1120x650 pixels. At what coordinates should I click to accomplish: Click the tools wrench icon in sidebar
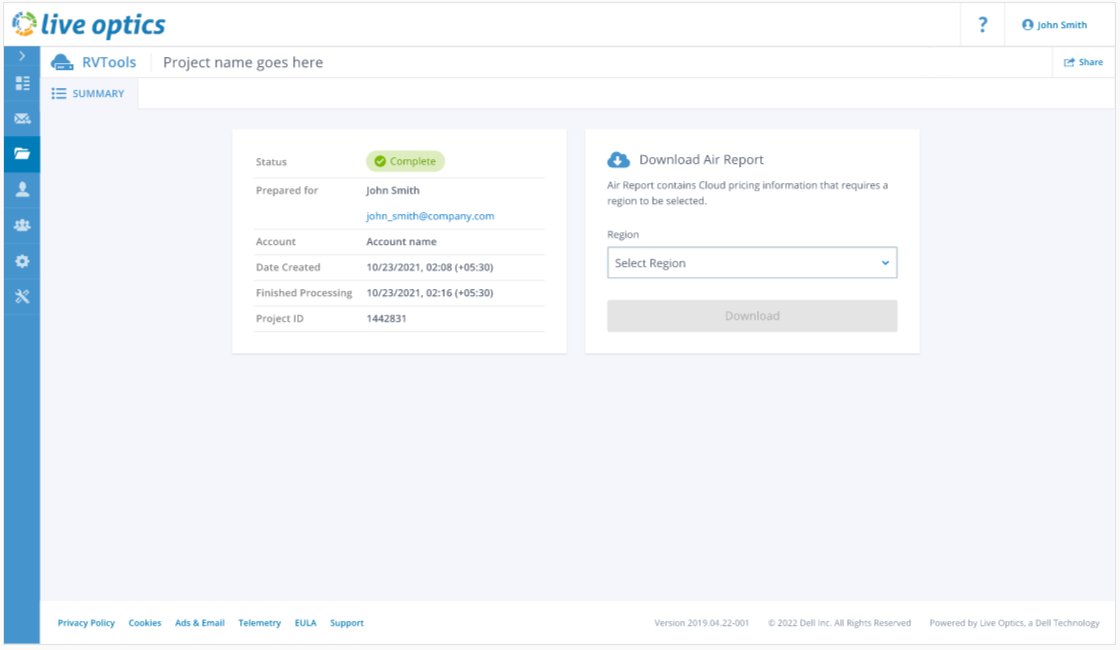(x=22, y=297)
